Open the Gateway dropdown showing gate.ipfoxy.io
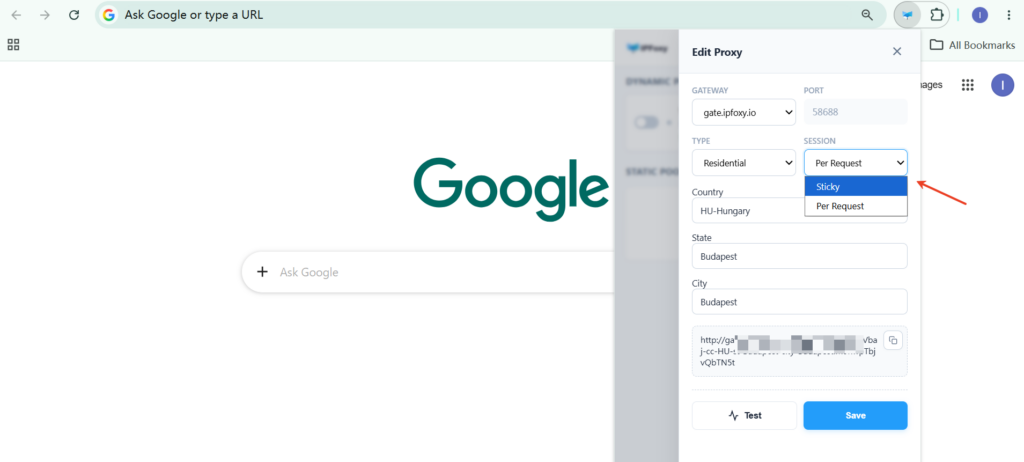Viewport: 1024px width, 462px height. point(744,112)
